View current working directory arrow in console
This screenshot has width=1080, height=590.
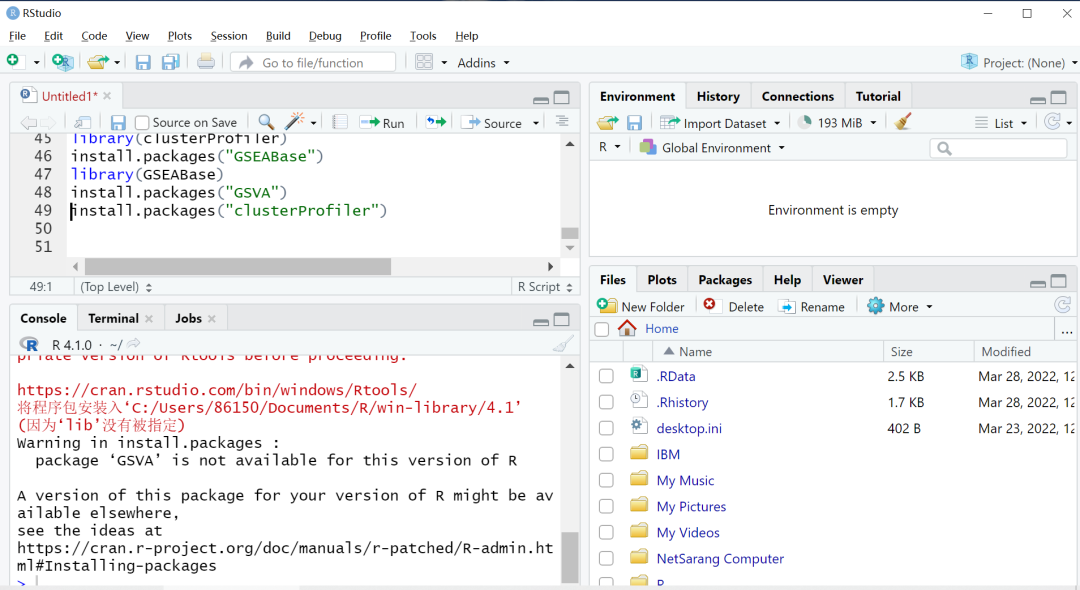tap(134, 344)
